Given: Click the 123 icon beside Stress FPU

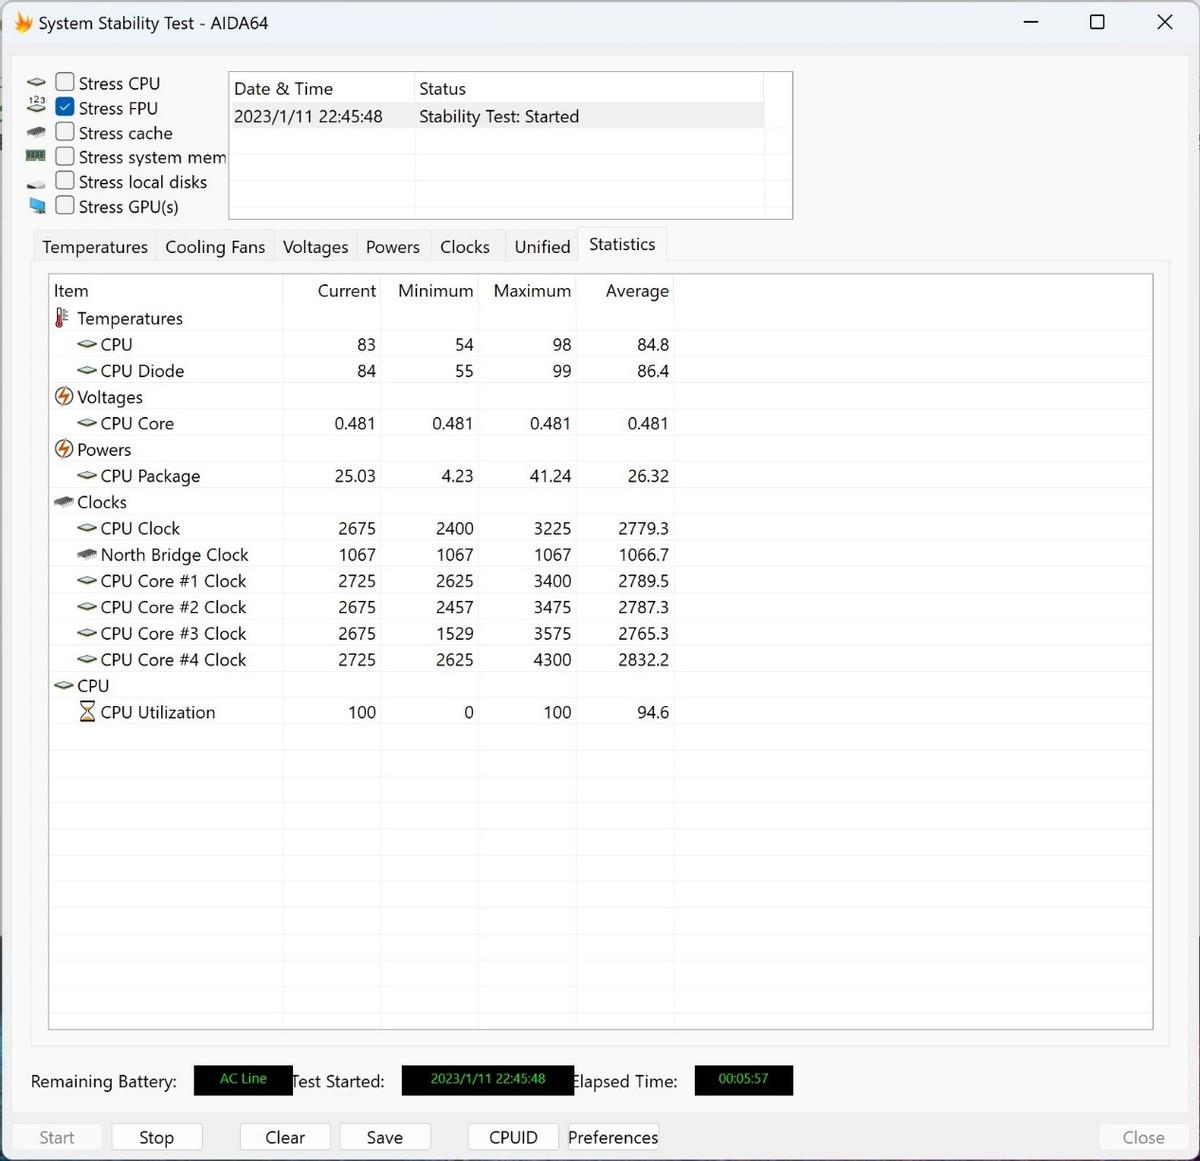Looking at the screenshot, I should pos(36,105).
